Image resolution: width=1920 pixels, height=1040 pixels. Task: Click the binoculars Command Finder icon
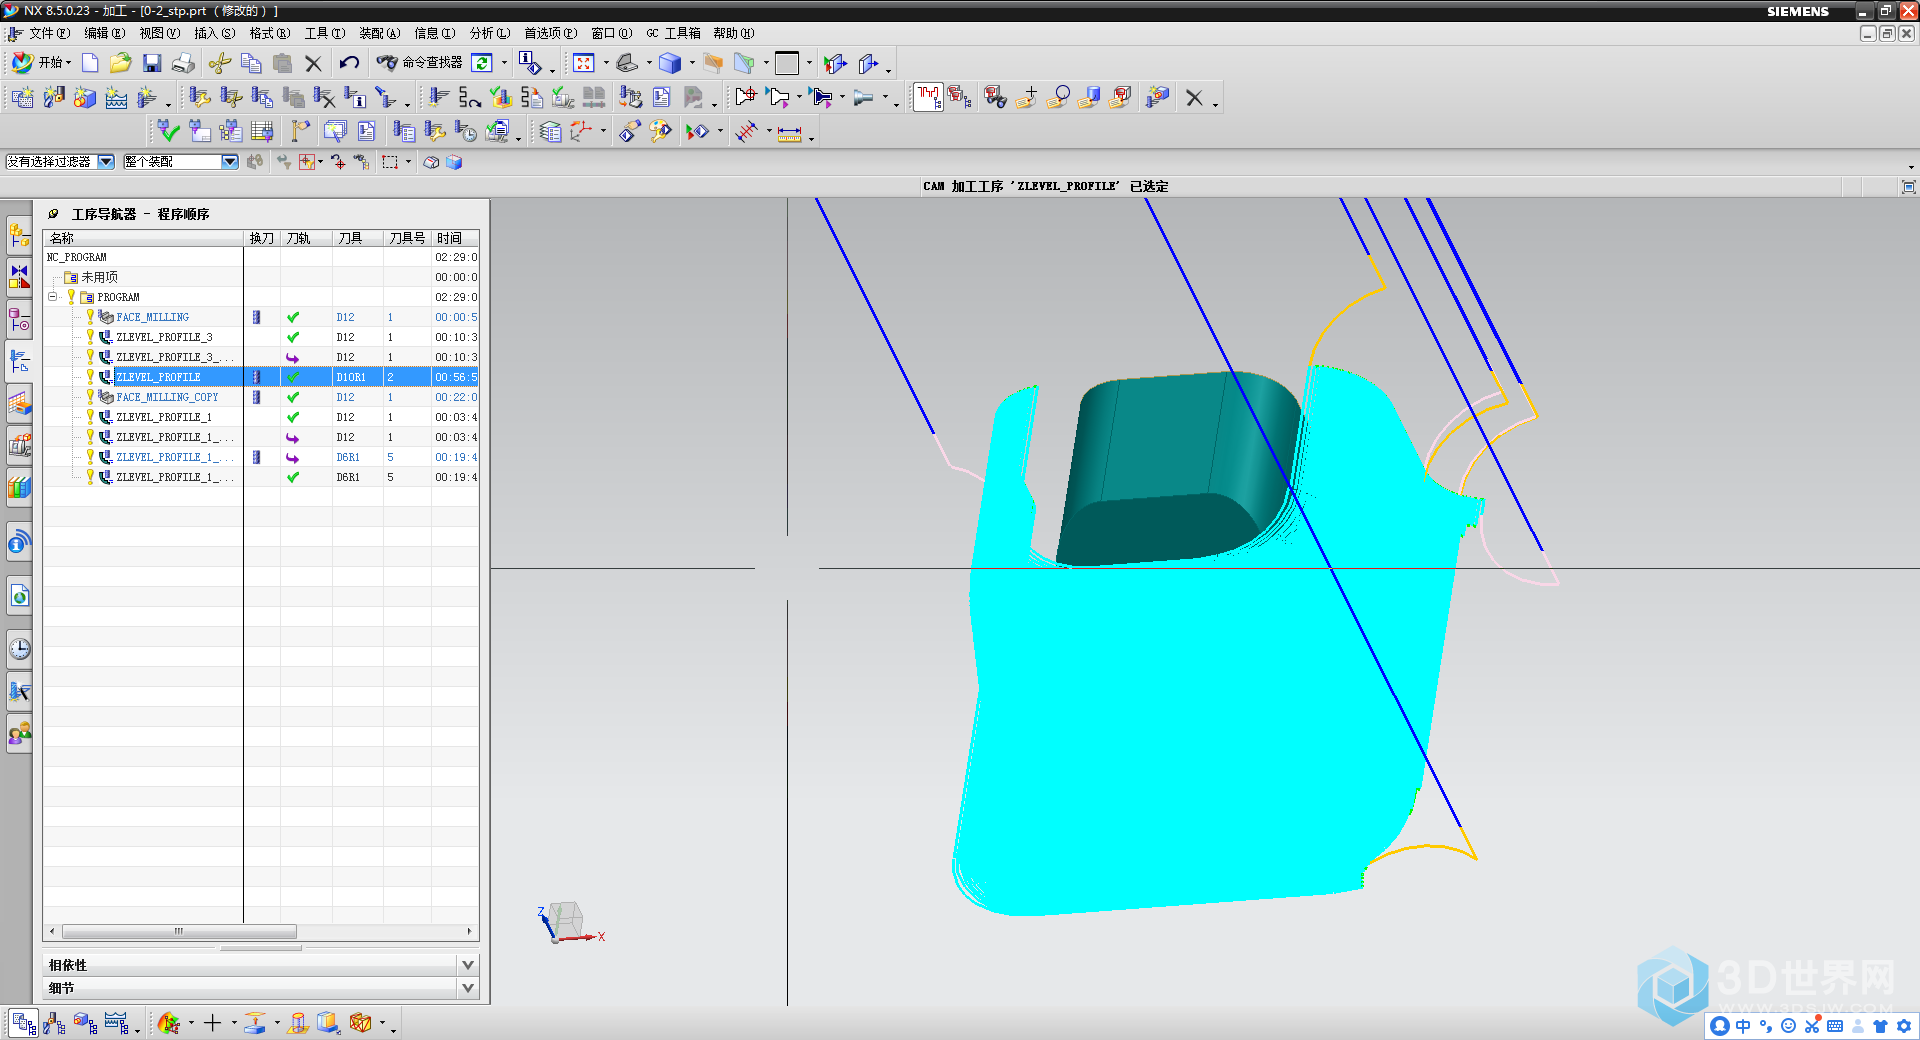[x=387, y=63]
